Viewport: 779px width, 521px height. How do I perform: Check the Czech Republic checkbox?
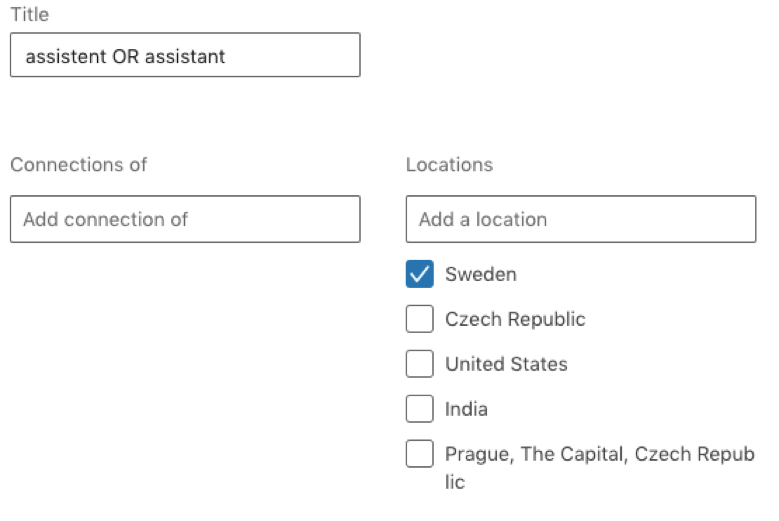pos(419,319)
